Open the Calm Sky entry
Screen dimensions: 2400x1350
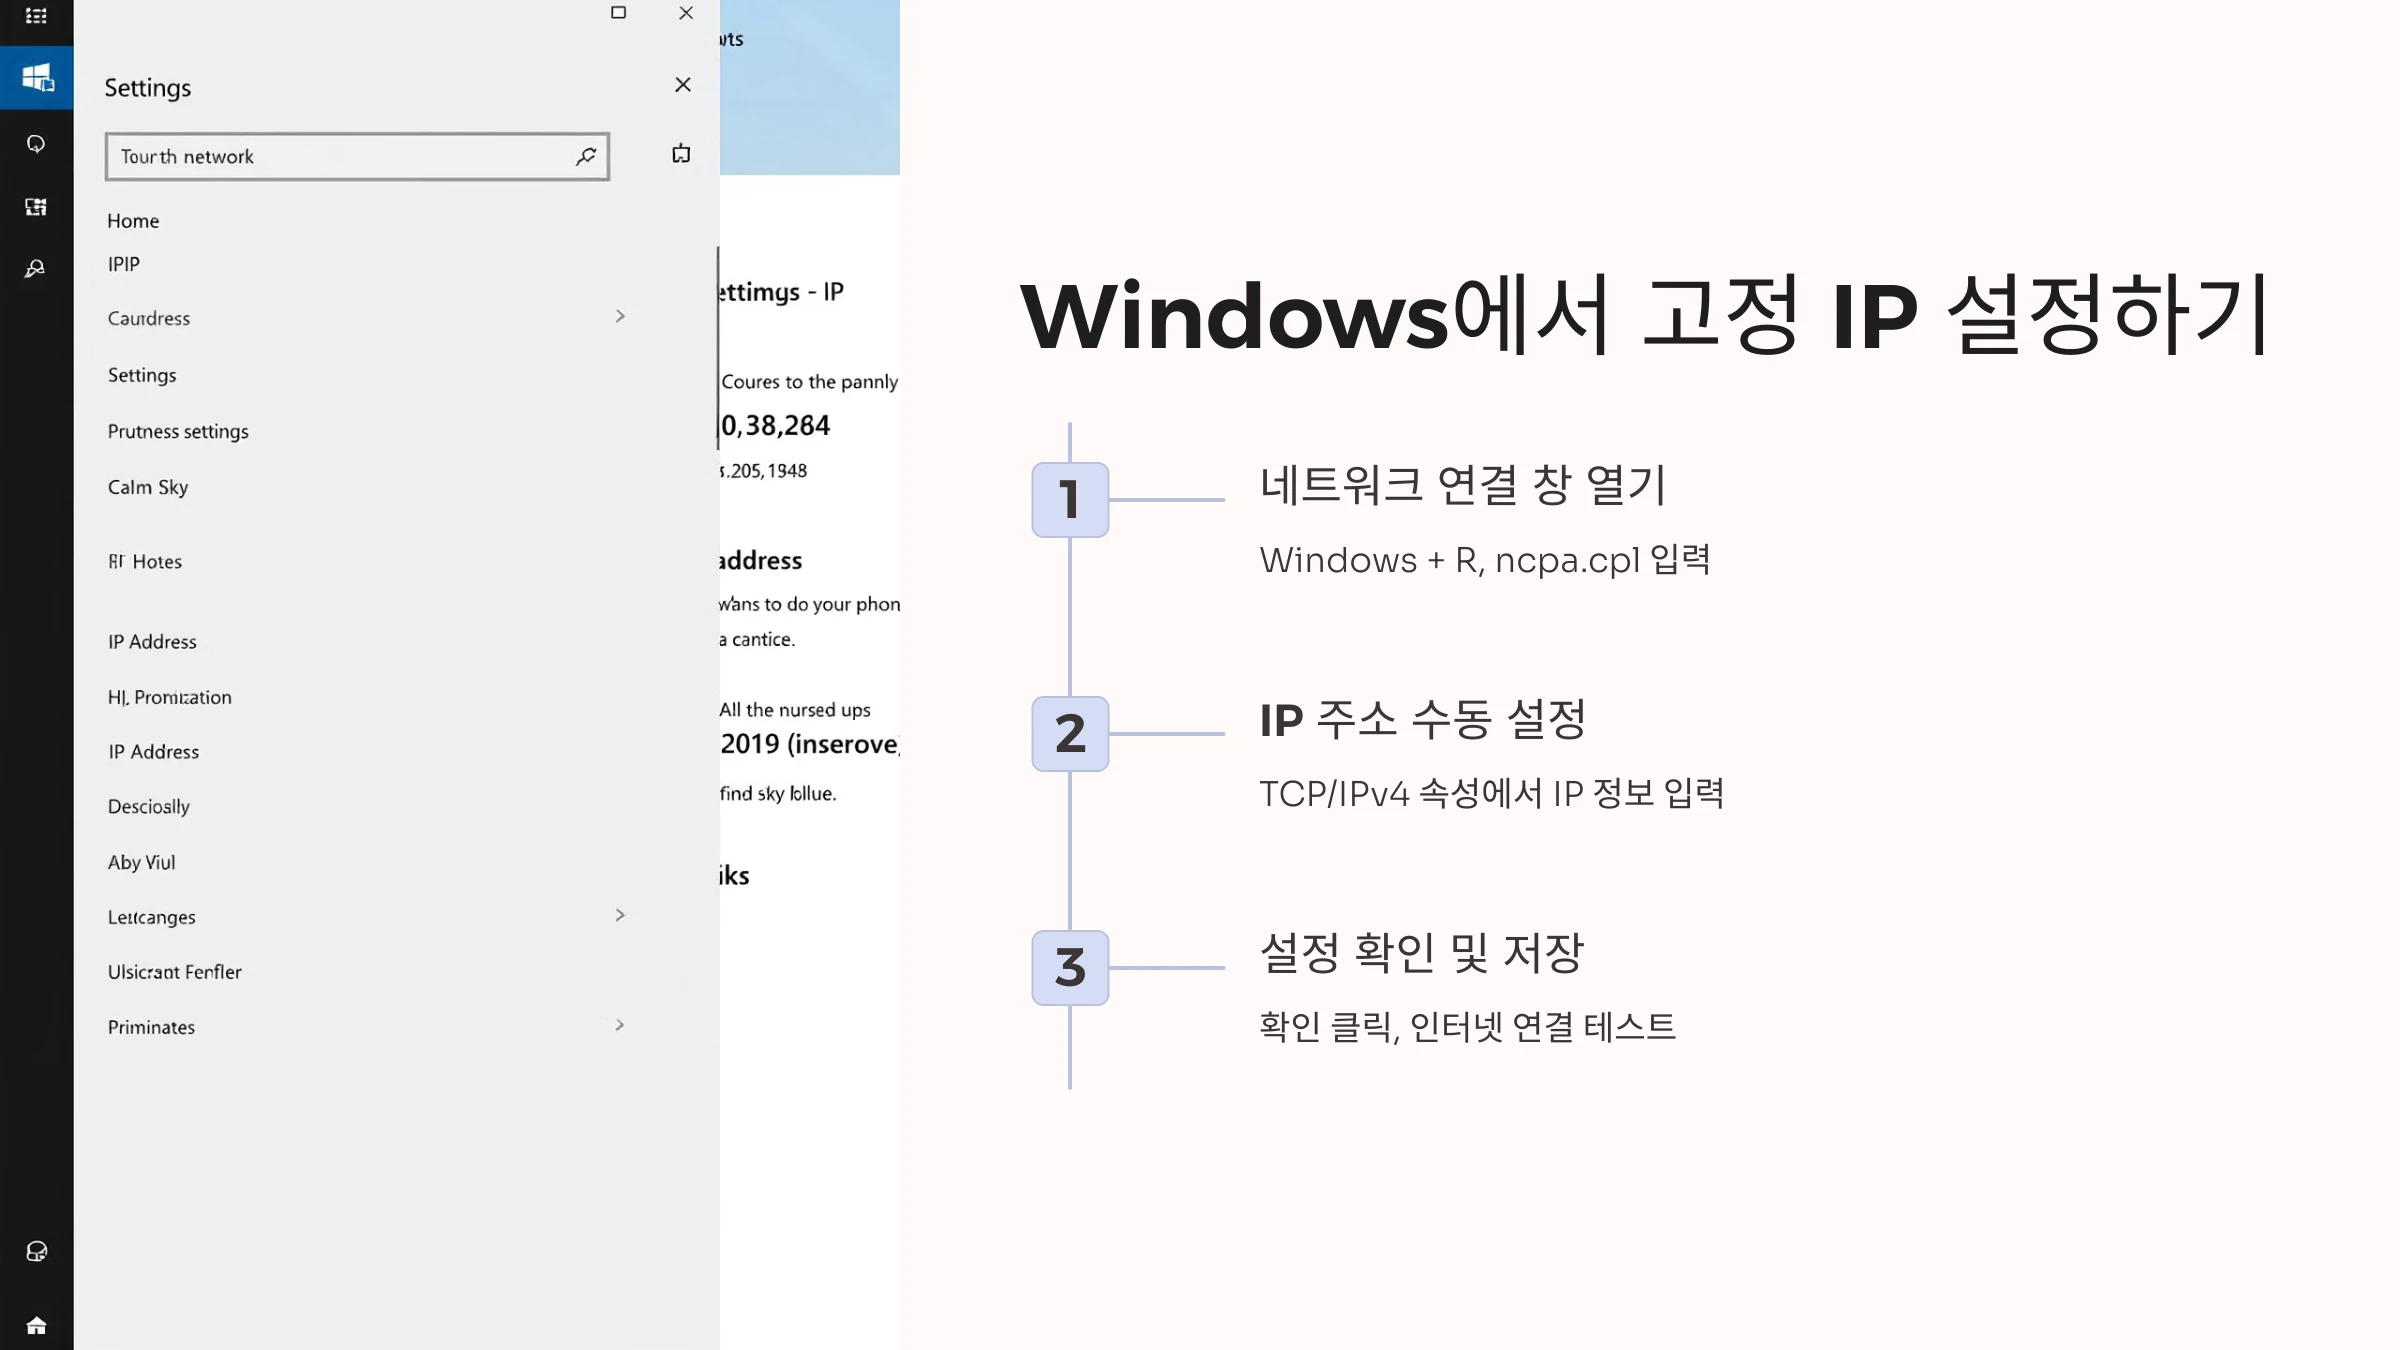[147, 487]
